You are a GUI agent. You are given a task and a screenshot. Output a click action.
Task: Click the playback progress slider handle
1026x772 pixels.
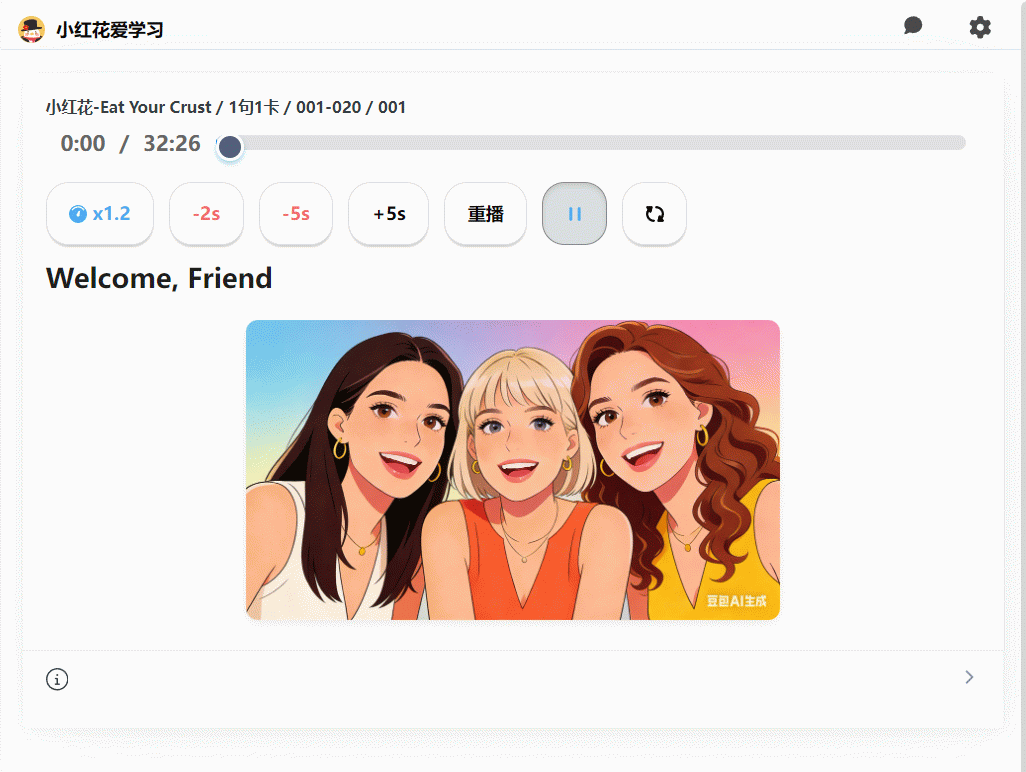tap(230, 147)
